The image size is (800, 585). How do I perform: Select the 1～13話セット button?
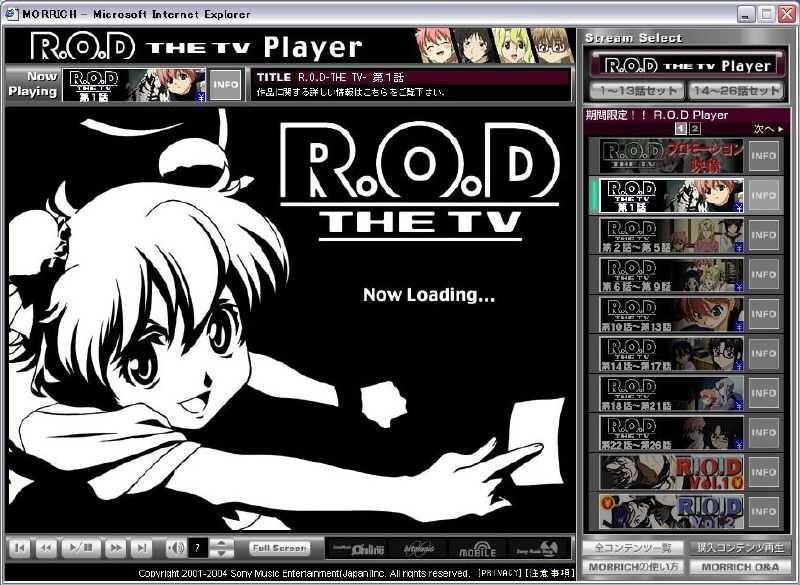(637, 91)
